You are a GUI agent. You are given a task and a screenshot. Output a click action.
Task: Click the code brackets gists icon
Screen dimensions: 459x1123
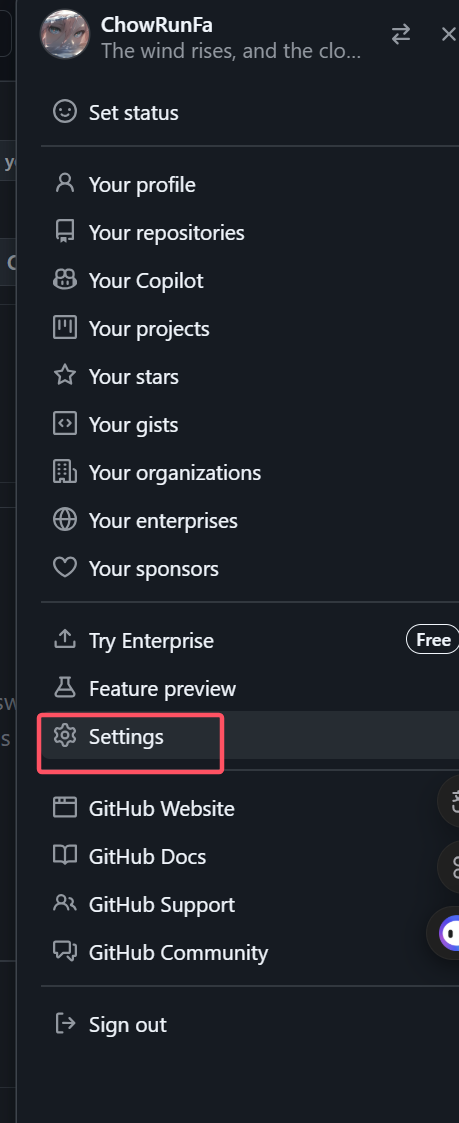(x=64, y=424)
